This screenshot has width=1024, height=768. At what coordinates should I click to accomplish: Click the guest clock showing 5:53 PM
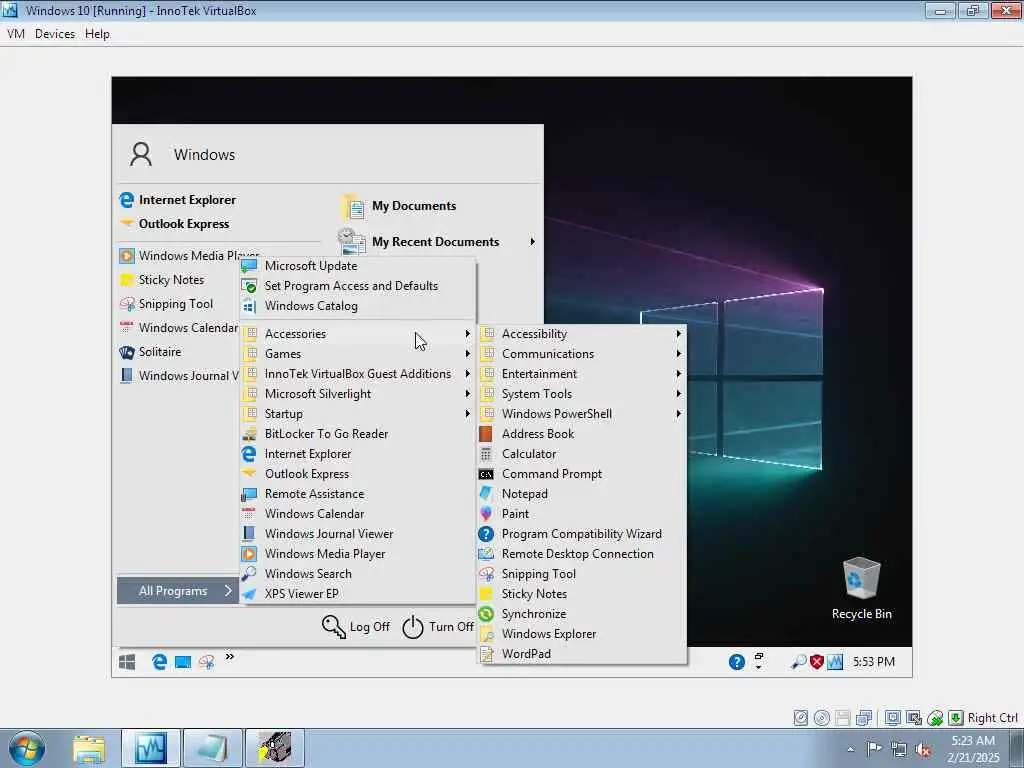(874, 662)
